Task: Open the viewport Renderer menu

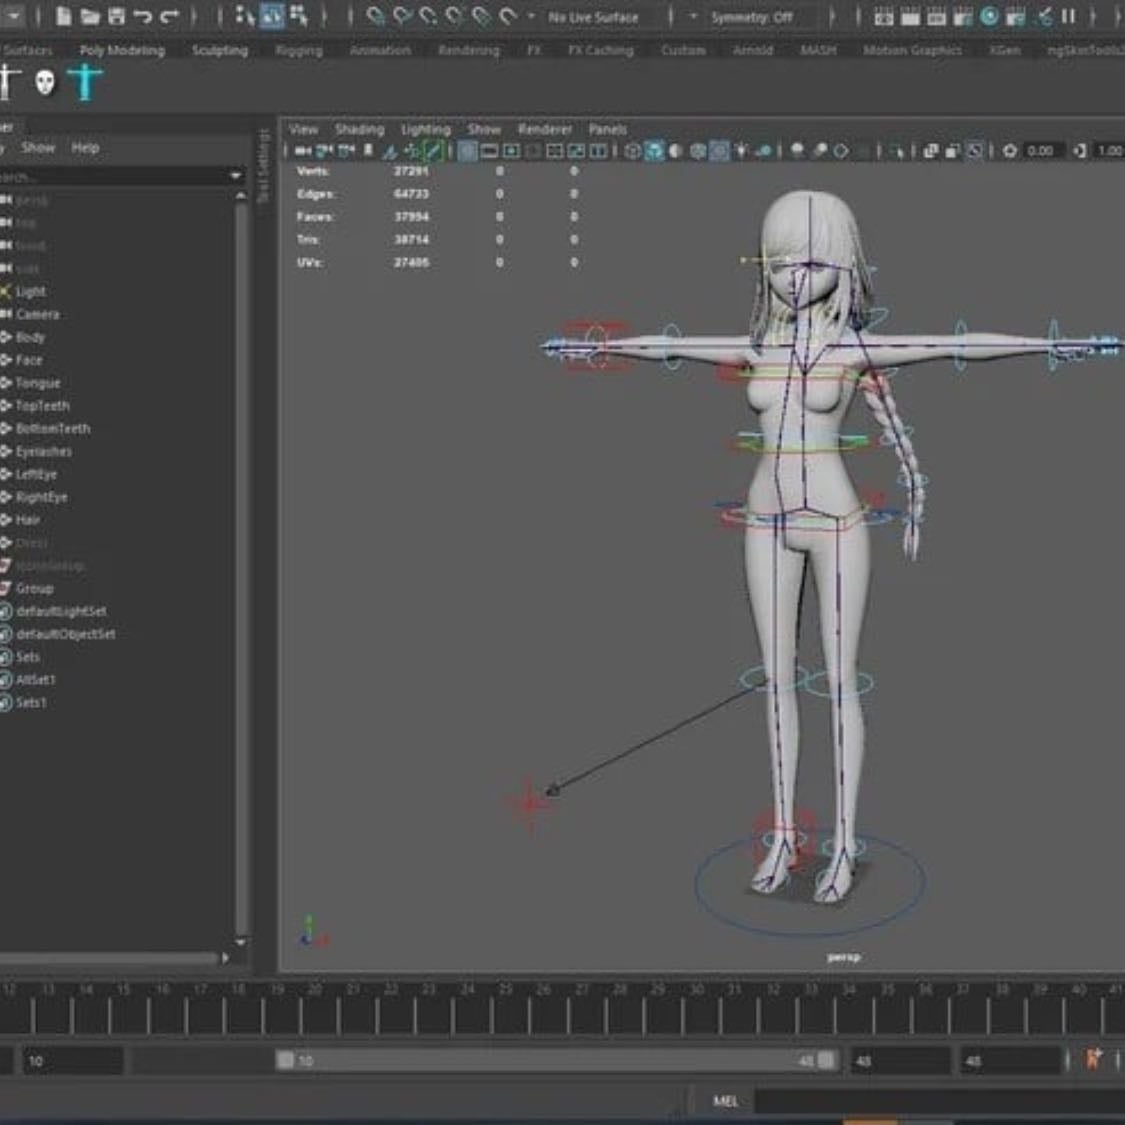Action: [x=545, y=129]
